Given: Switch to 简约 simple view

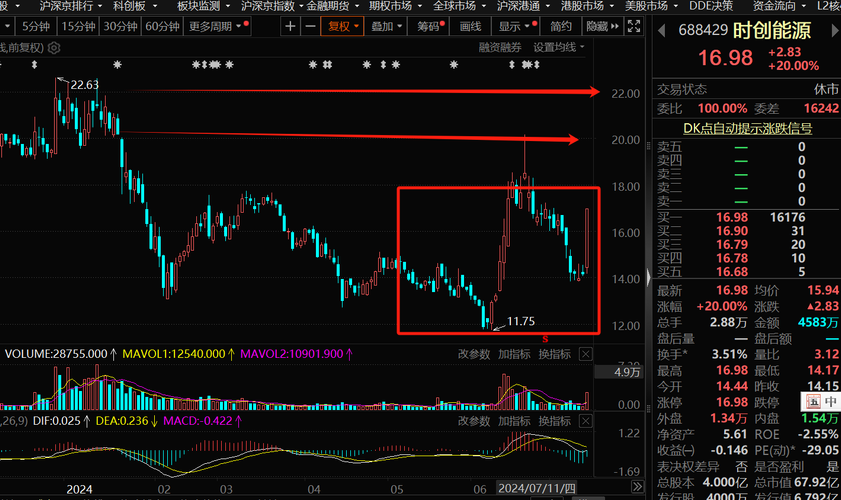Looking at the screenshot, I should tap(560, 26).
